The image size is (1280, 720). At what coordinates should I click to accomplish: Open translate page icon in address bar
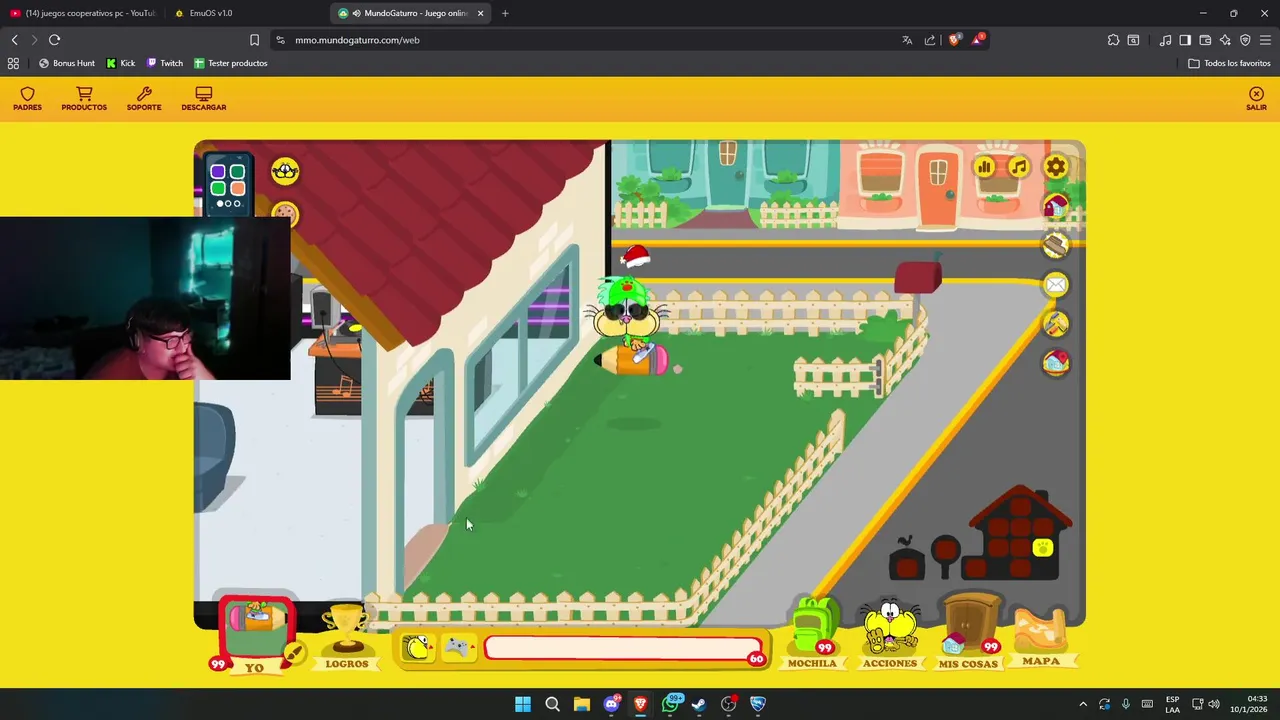tap(907, 40)
